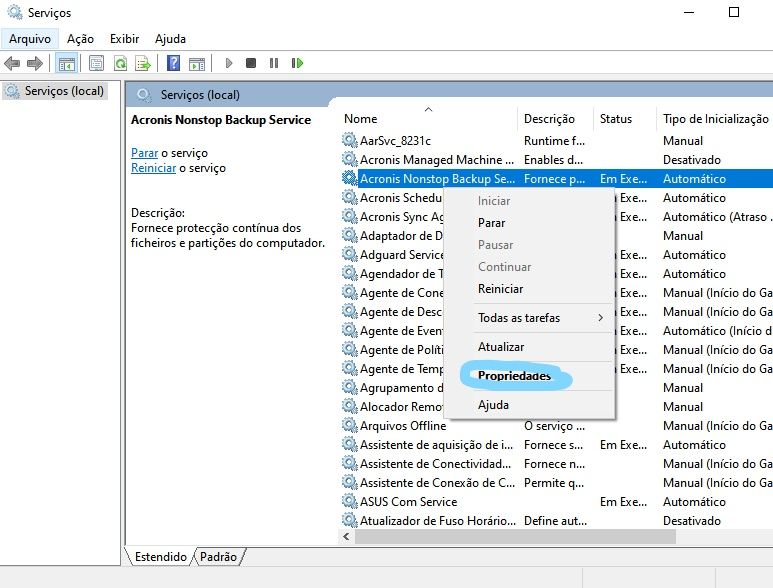Click Desativado cell of Atualizador de Fuso
This screenshot has width=773, height=588.
[692, 521]
